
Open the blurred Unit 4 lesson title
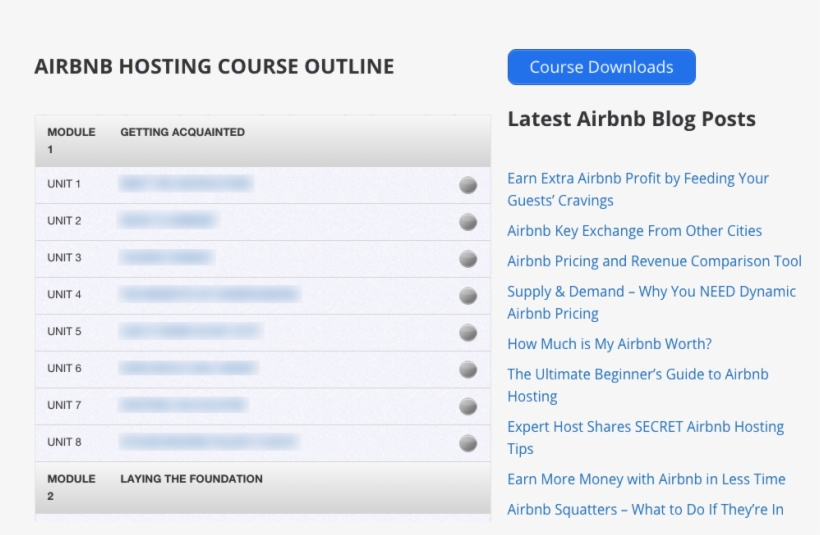point(210,294)
